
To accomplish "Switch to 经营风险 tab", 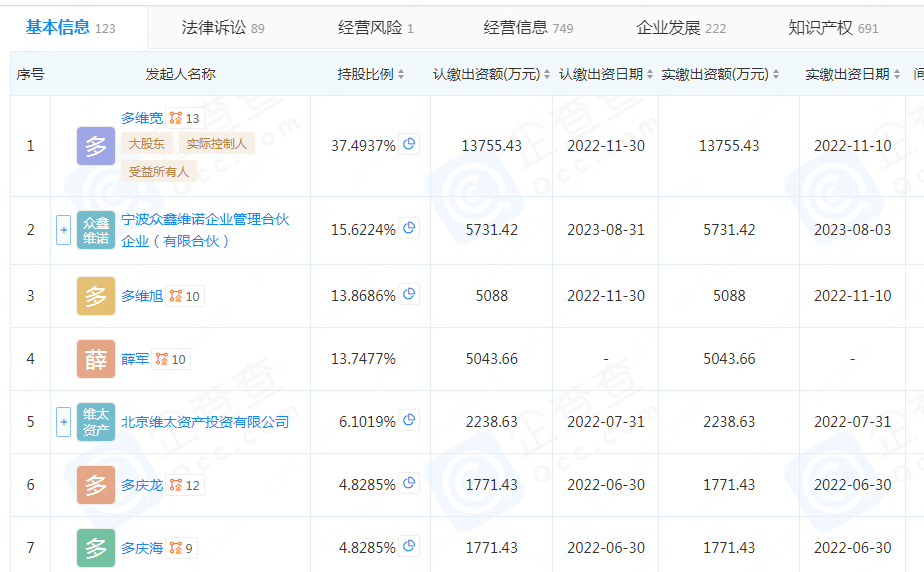I will click(x=375, y=28).
